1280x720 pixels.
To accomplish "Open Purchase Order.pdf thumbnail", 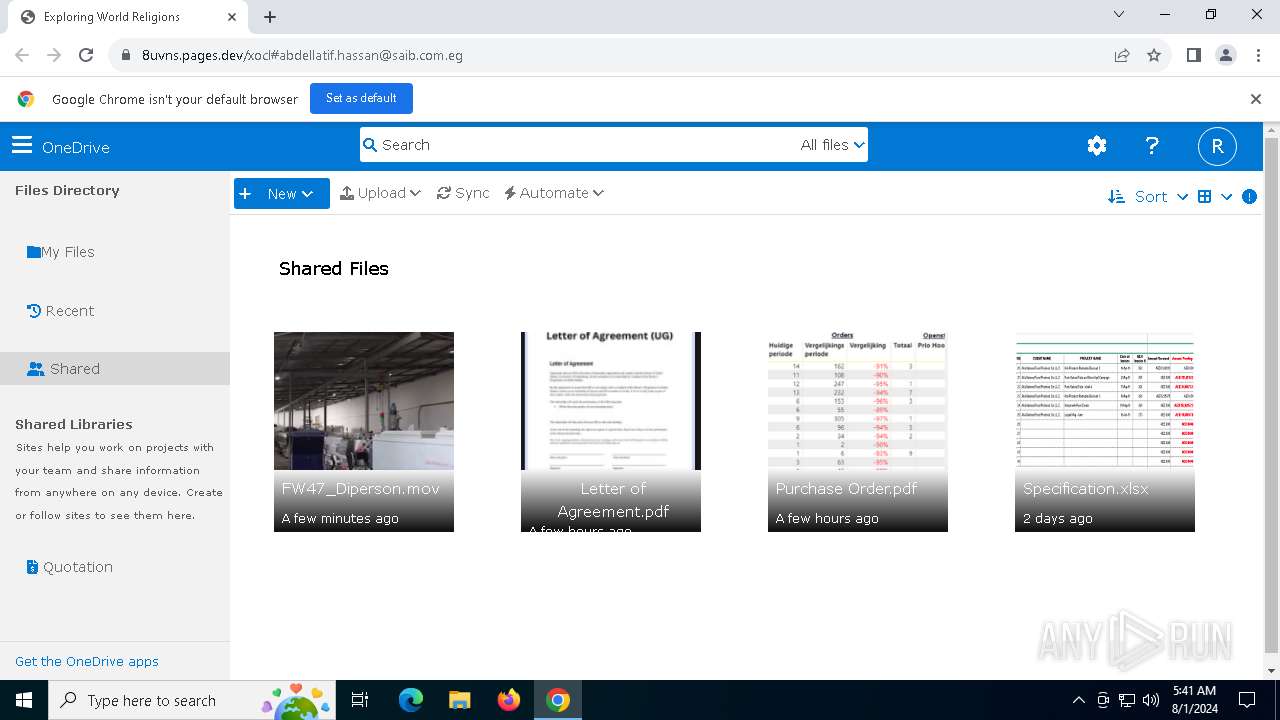I will [858, 432].
